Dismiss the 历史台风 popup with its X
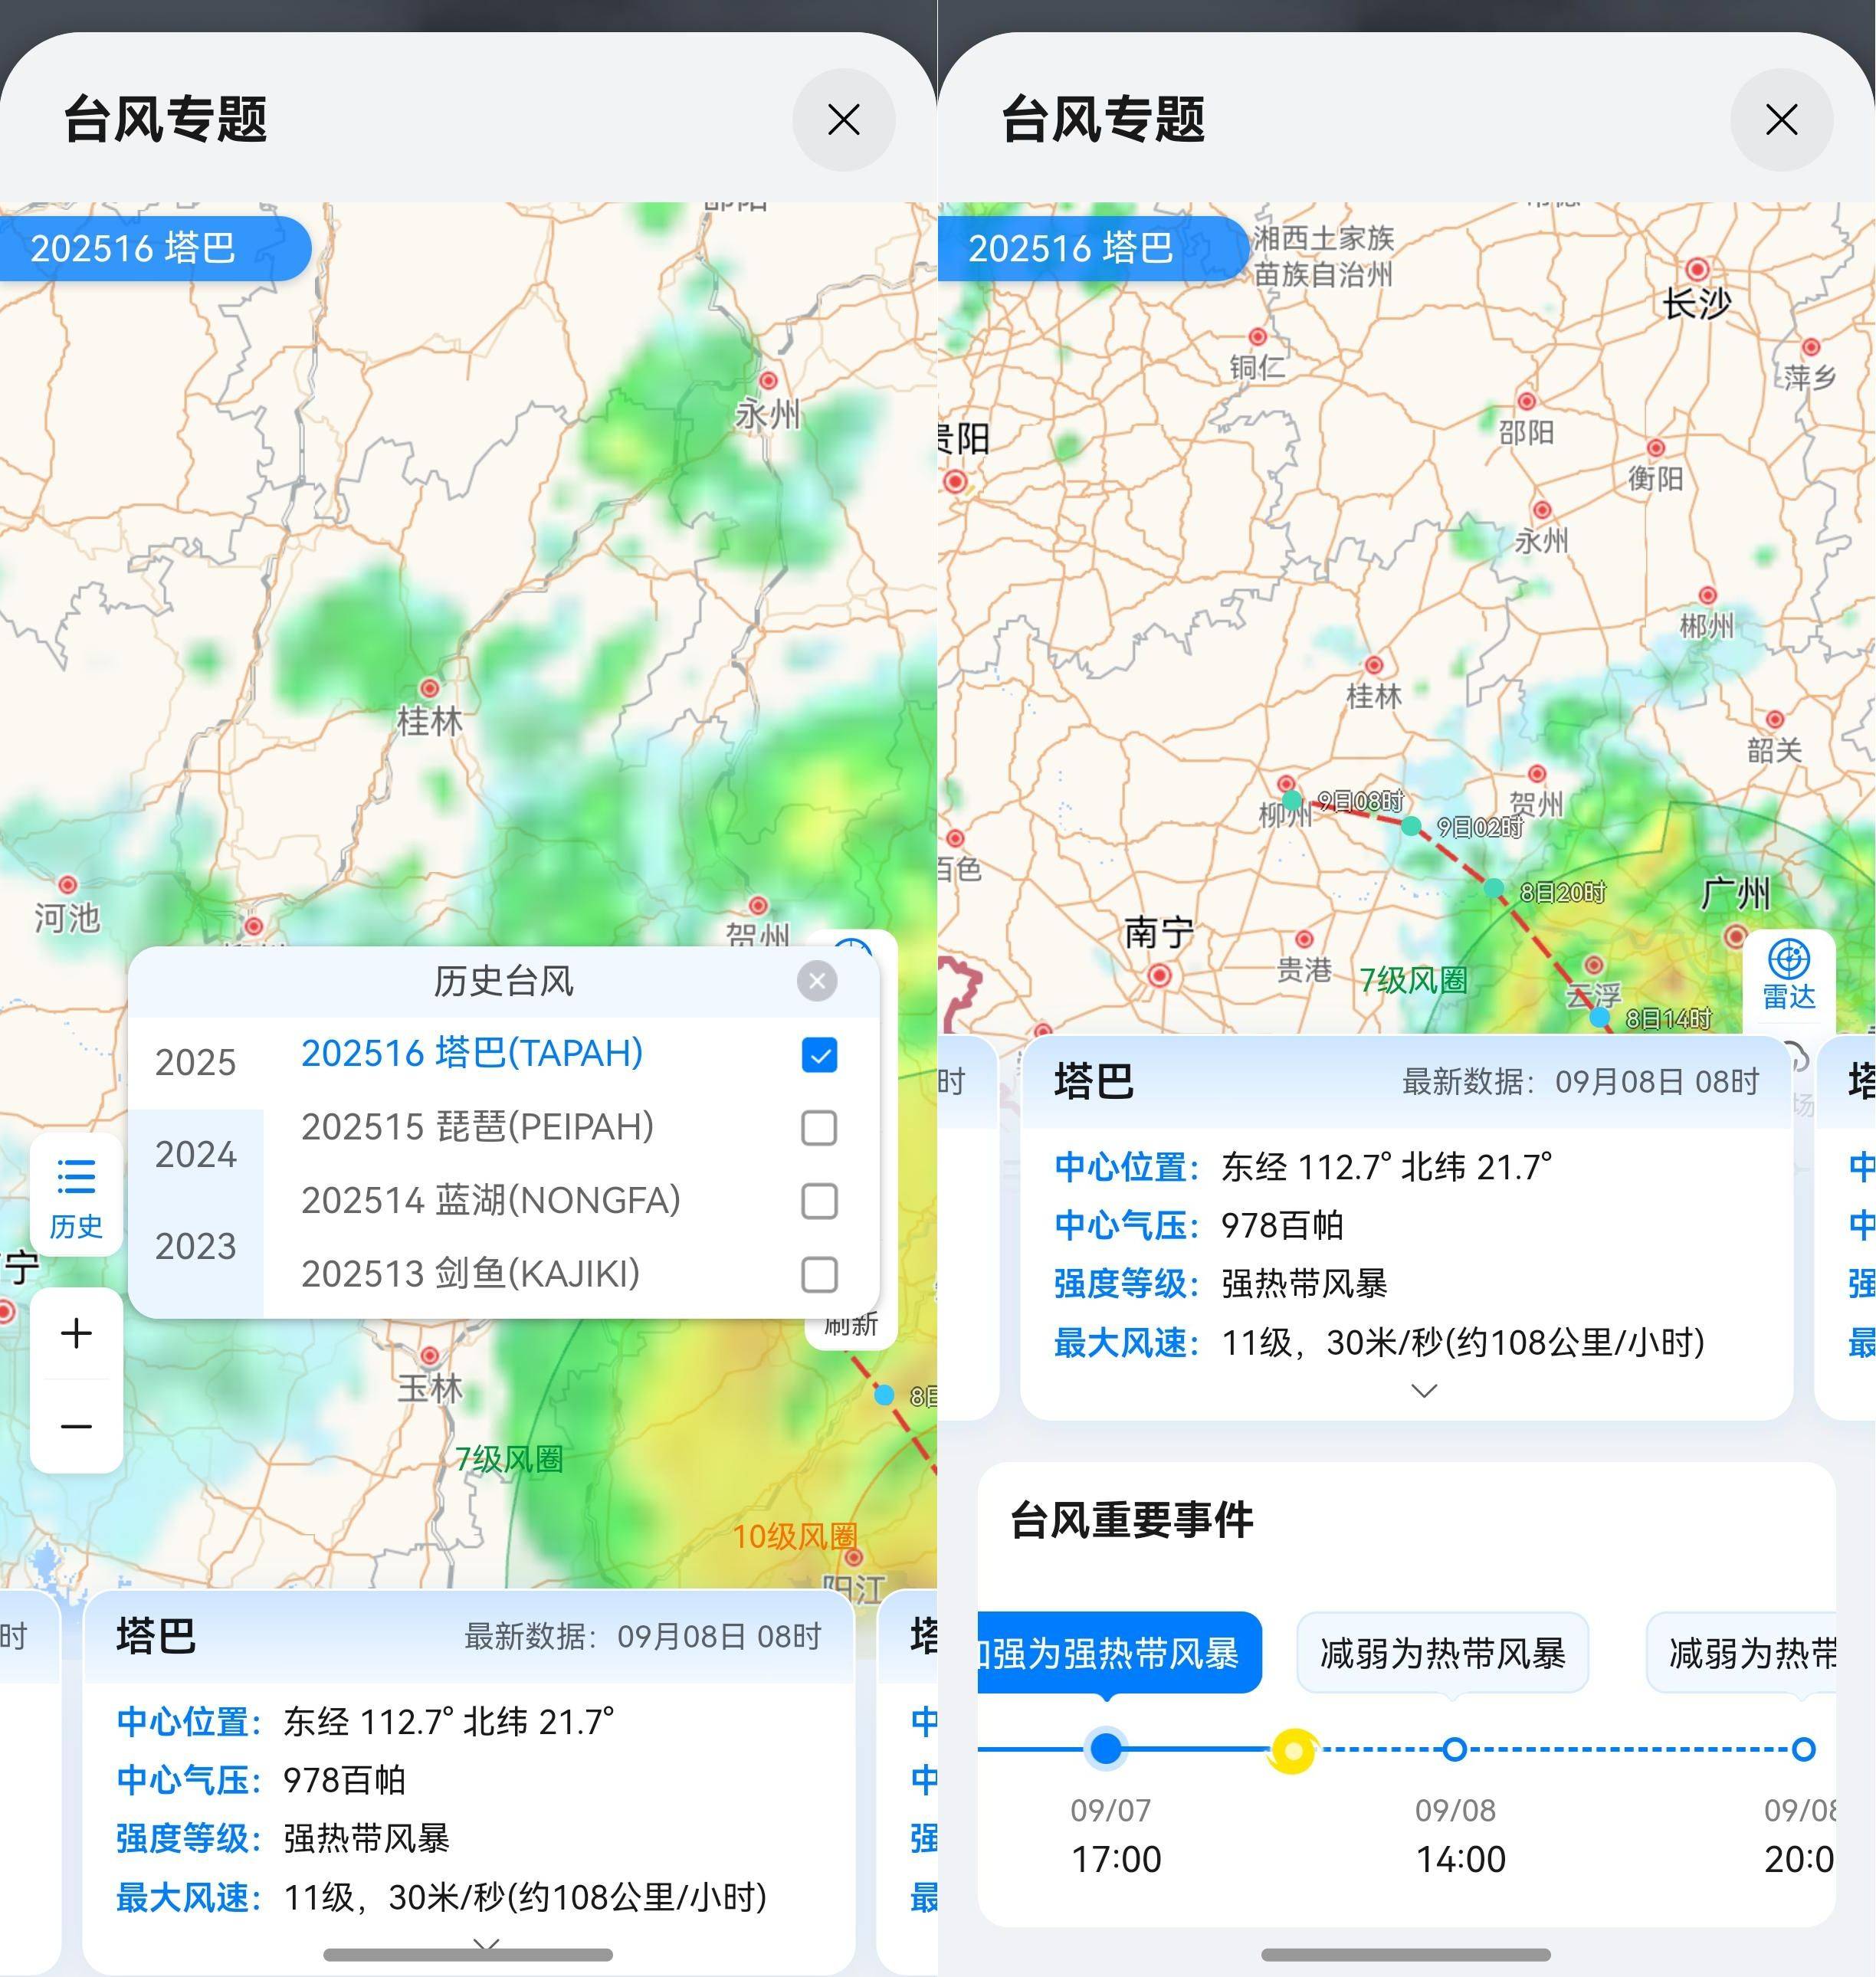Image resolution: width=1876 pixels, height=1977 pixels. click(817, 981)
